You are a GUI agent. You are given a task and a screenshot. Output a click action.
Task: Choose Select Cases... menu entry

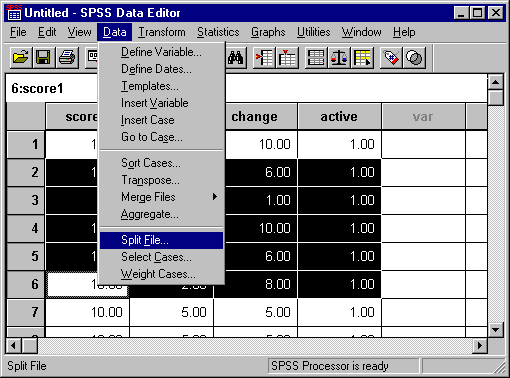coord(161,257)
